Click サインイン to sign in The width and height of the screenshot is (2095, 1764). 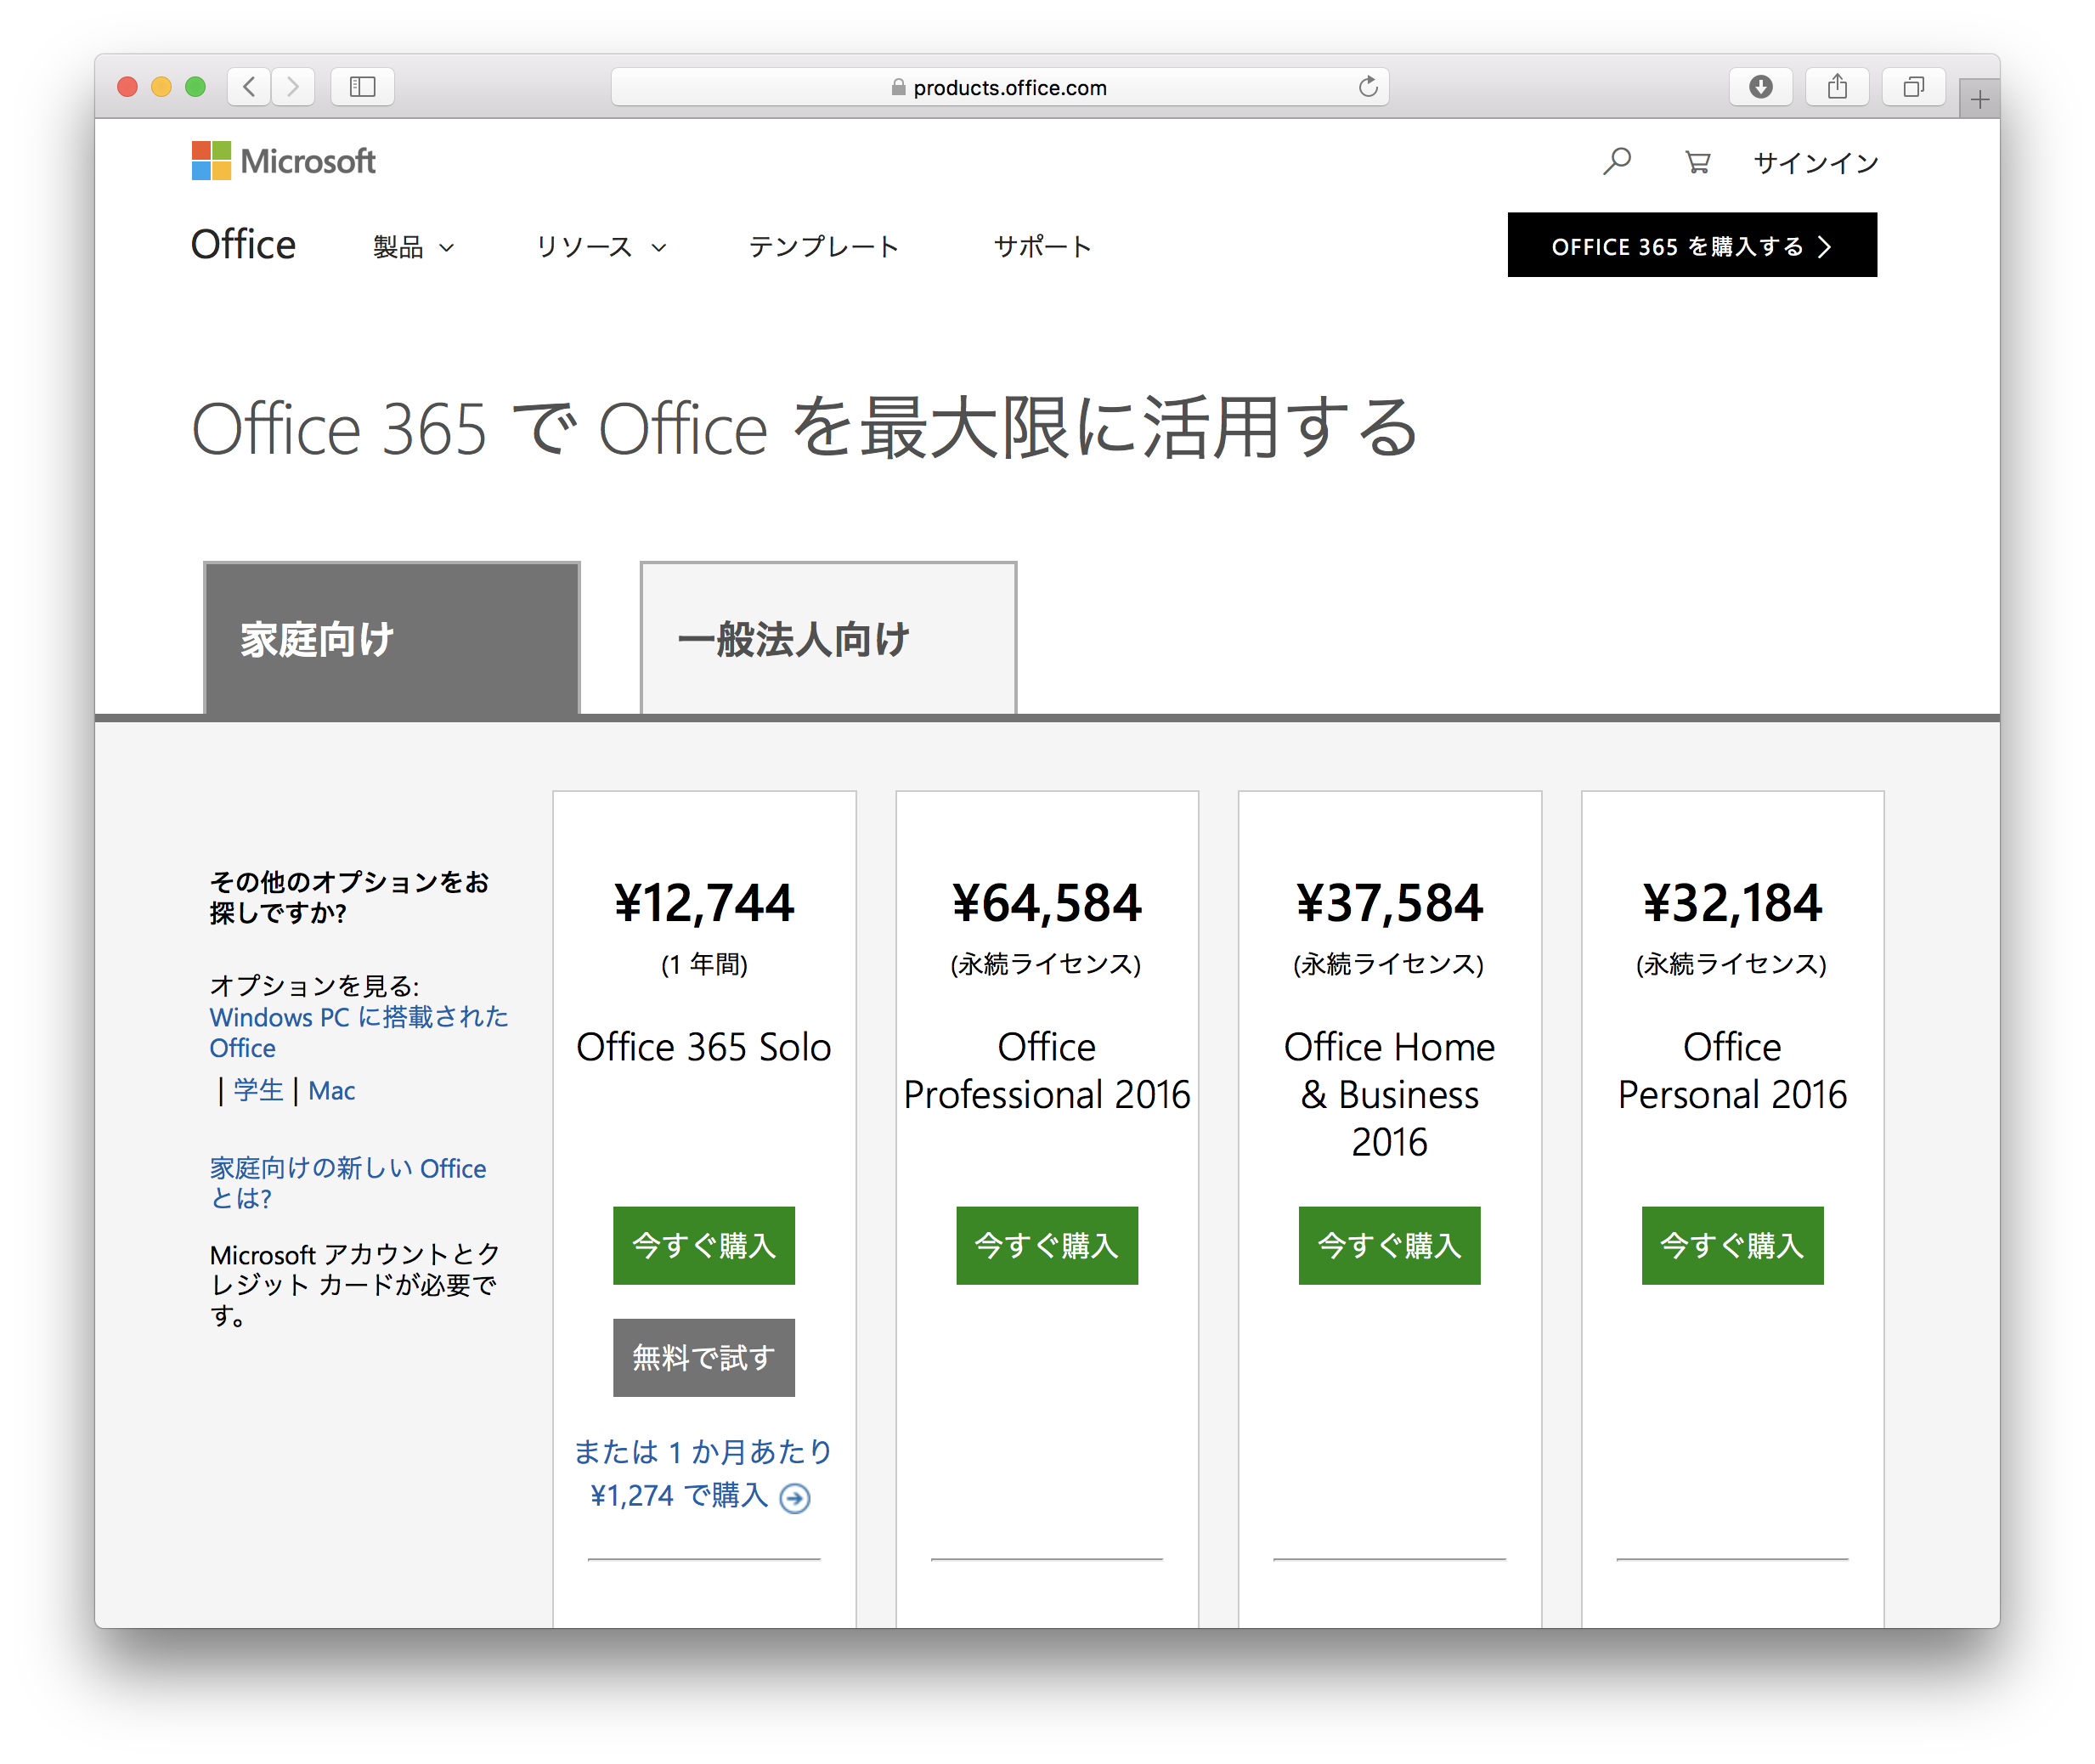click(1816, 162)
